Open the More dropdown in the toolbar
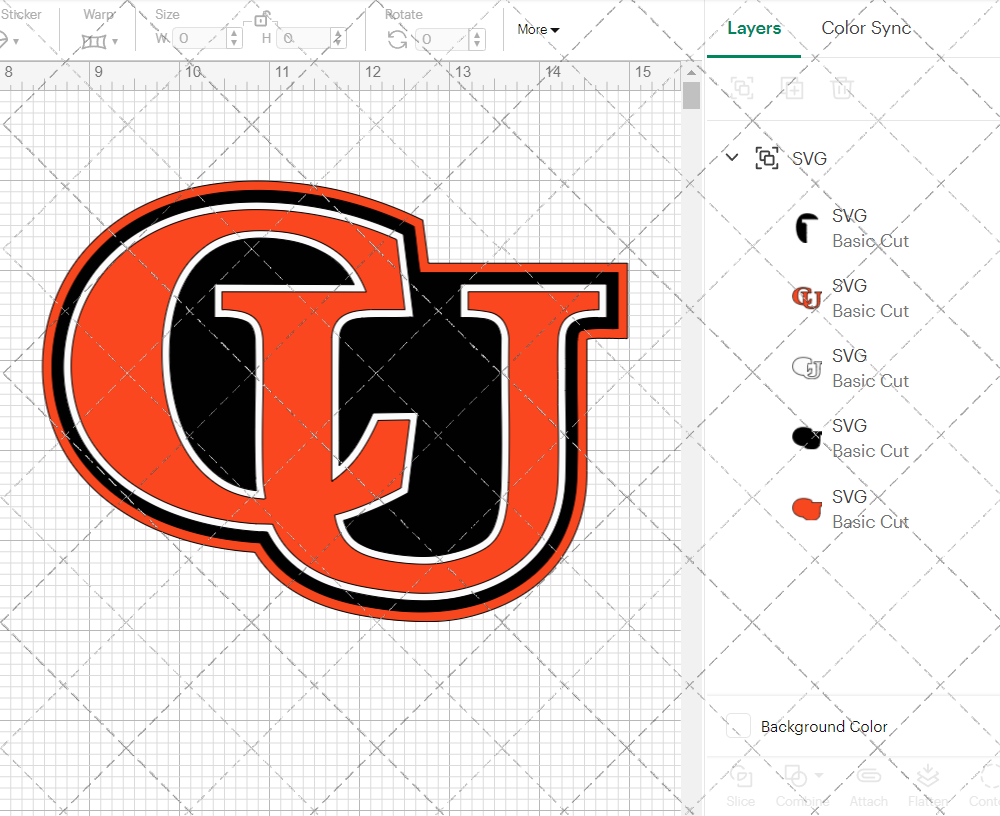1000x816 pixels. 536,30
